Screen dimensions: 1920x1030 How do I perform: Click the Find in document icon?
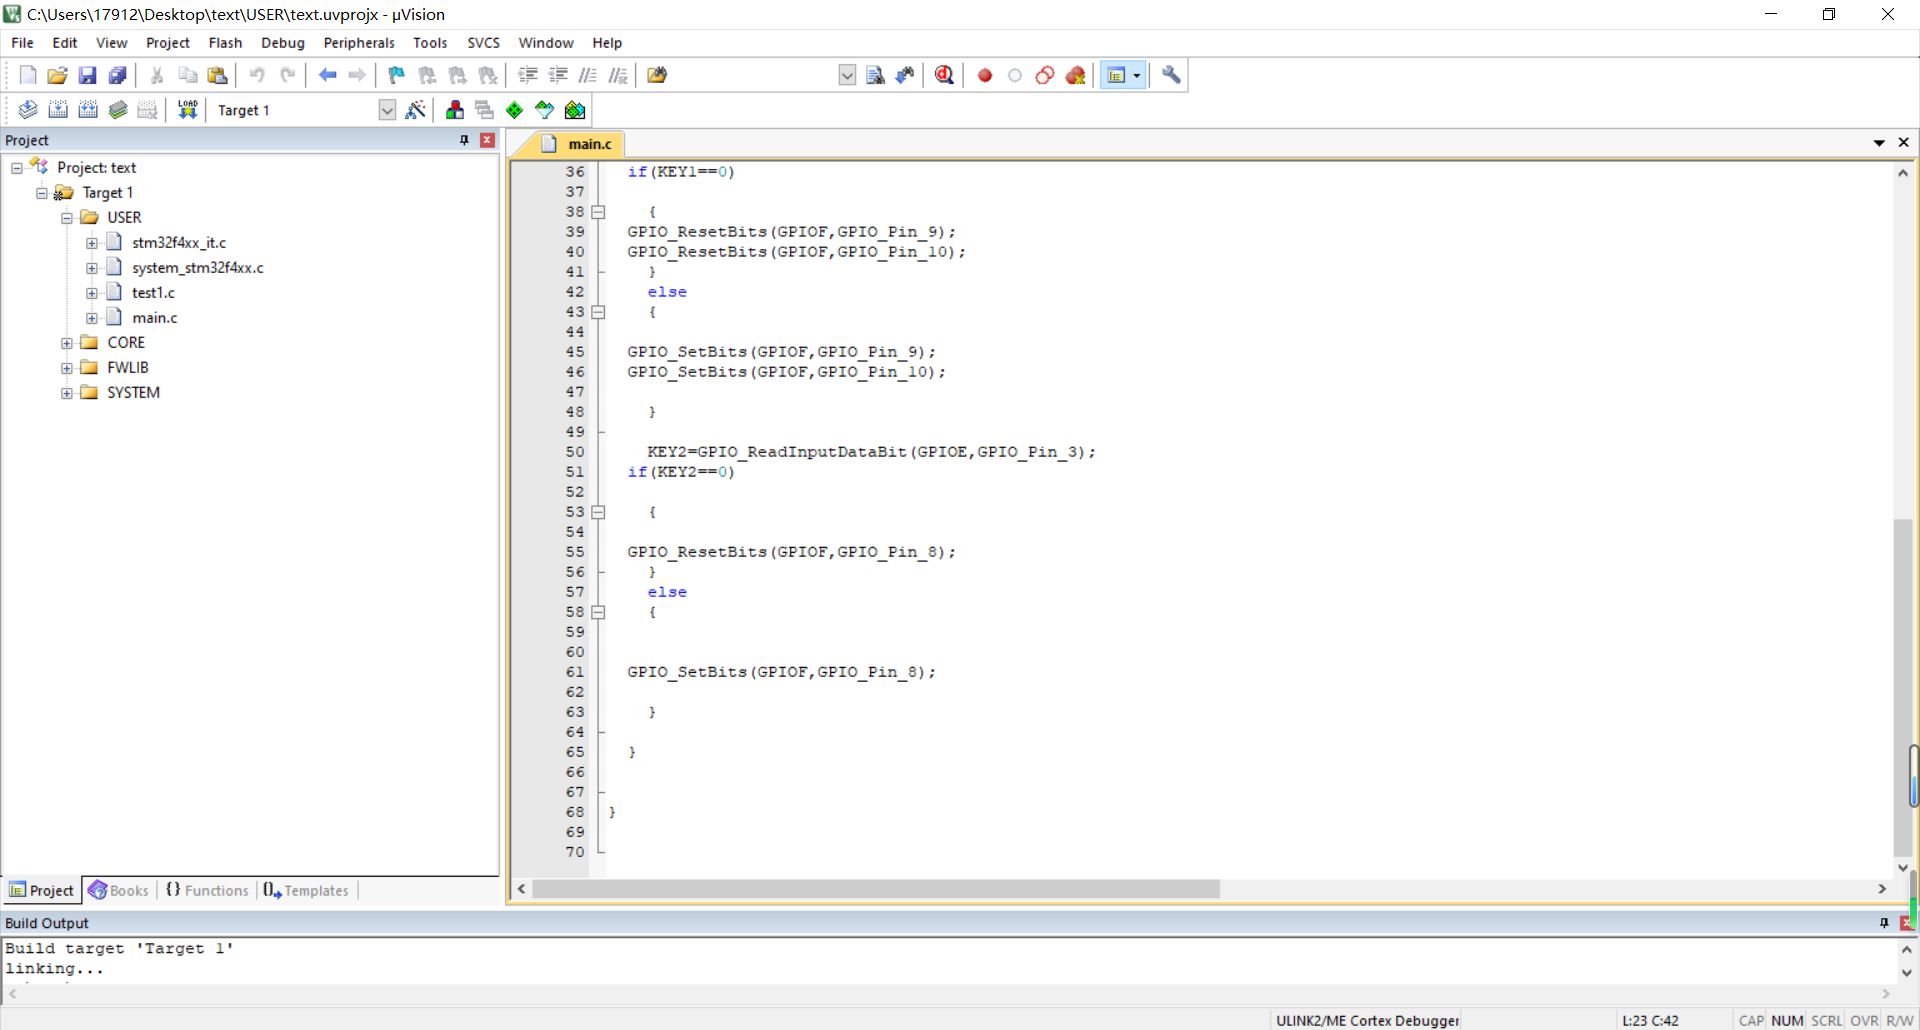coord(875,75)
